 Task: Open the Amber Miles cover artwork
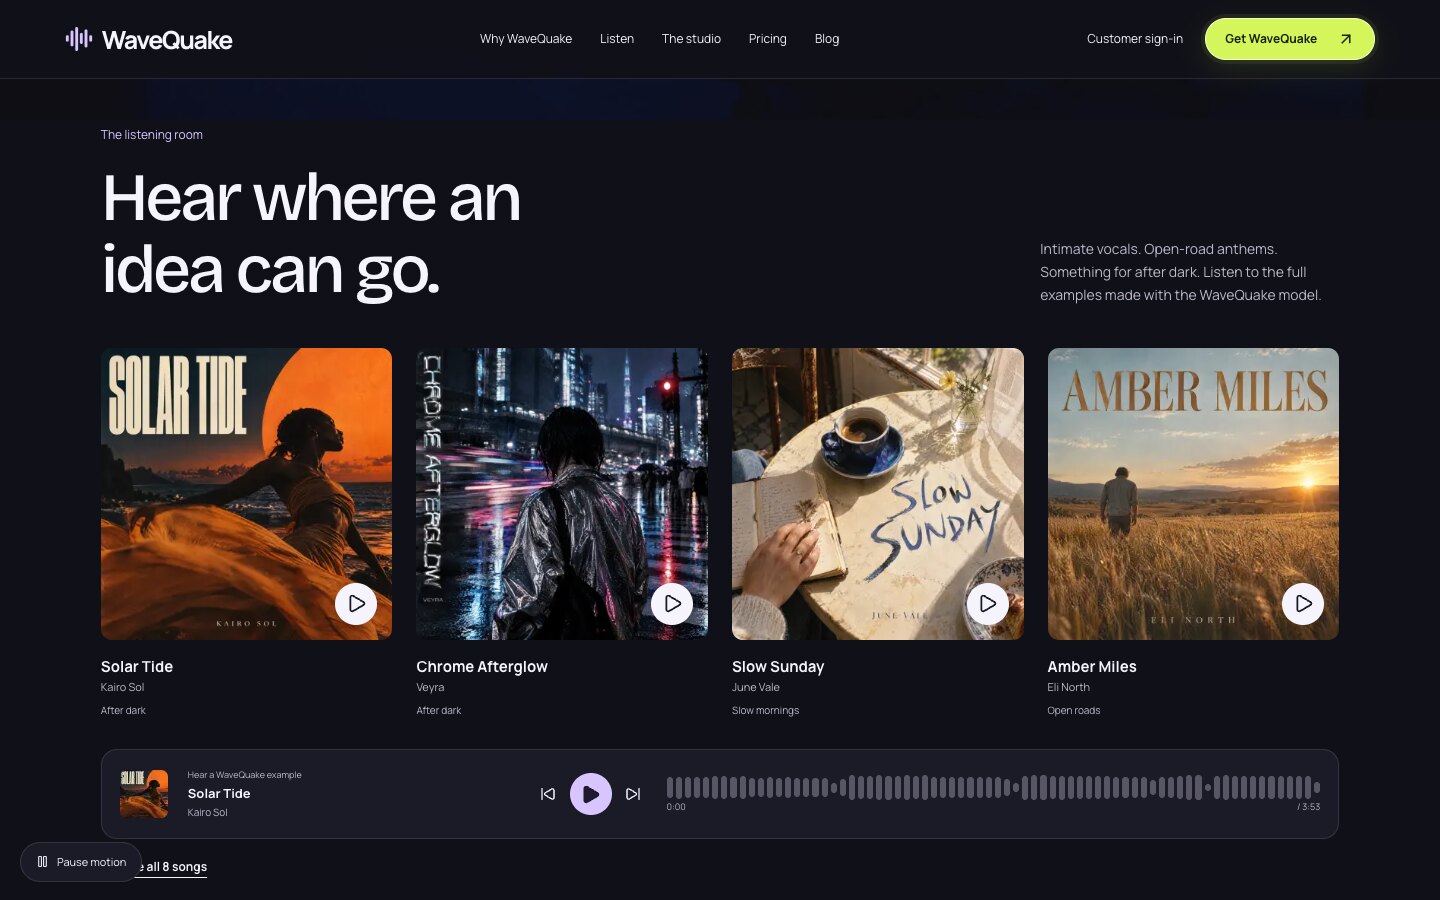[x=1193, y=494]
